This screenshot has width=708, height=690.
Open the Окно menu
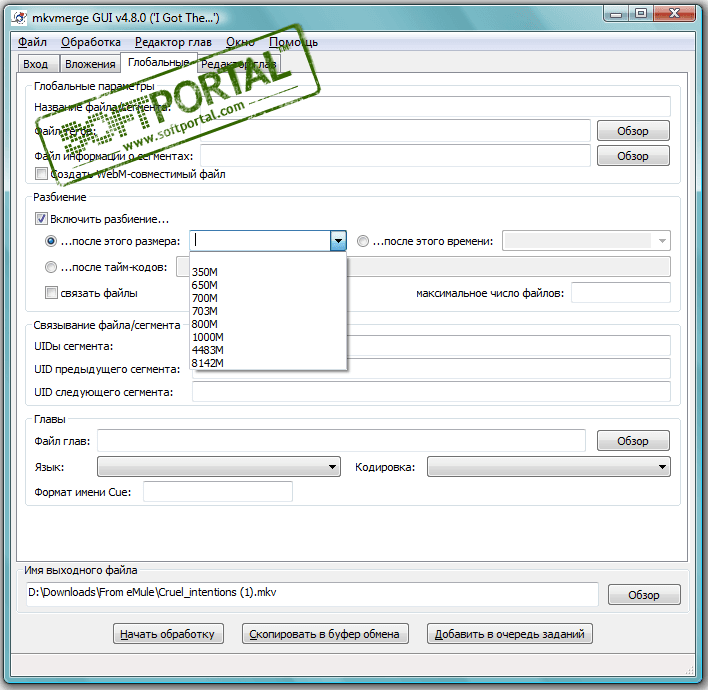(240, 42)
